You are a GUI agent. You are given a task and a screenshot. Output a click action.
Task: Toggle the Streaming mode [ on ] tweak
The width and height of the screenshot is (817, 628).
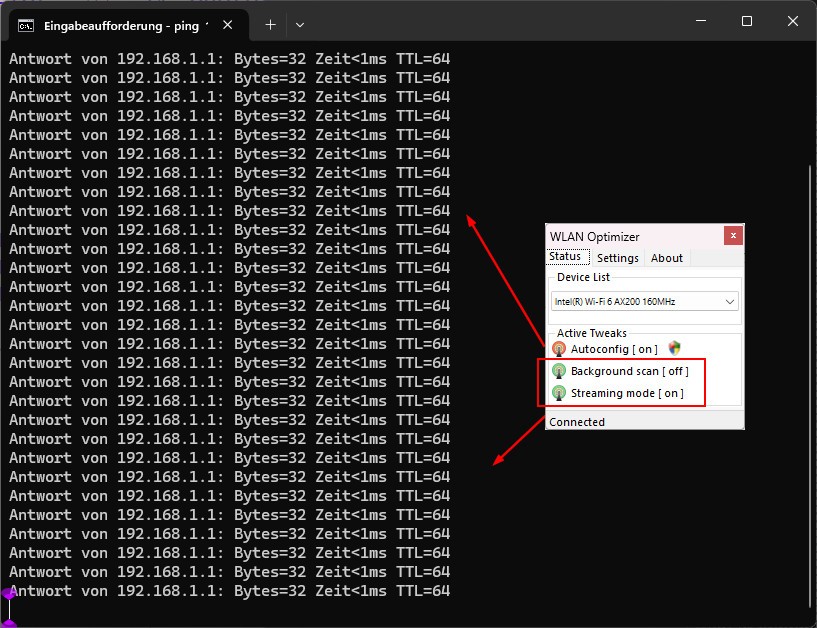click(x=627, y=393)
